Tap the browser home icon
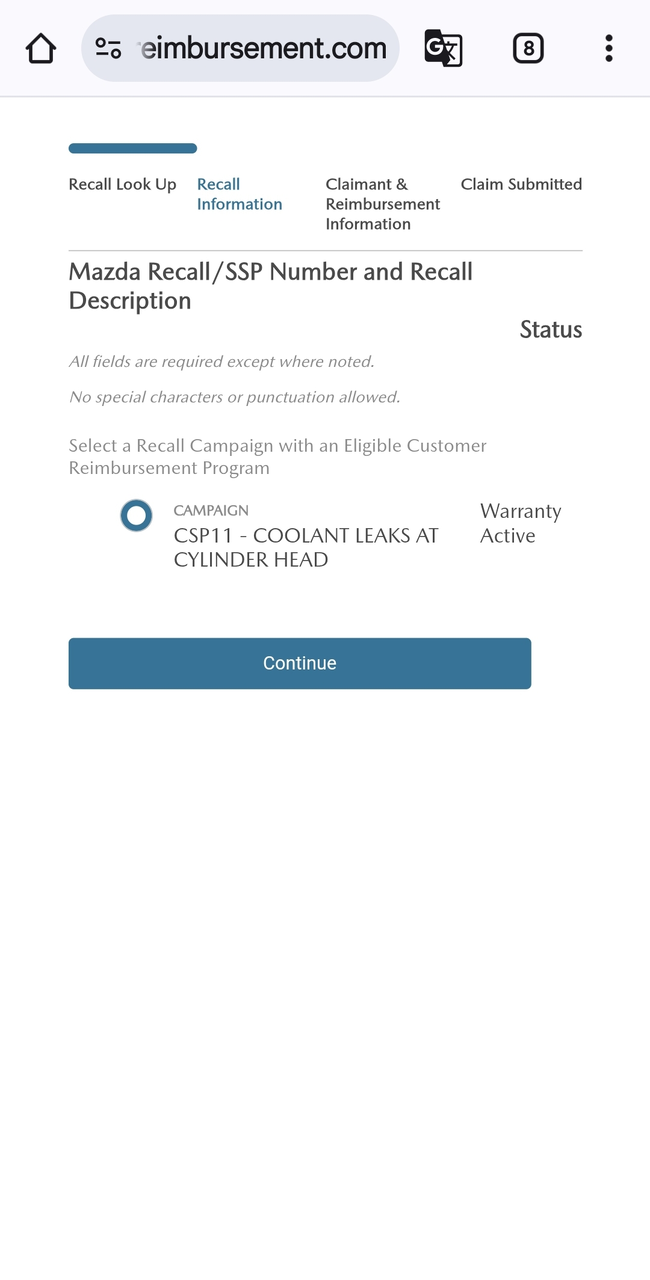 (41, 48)
